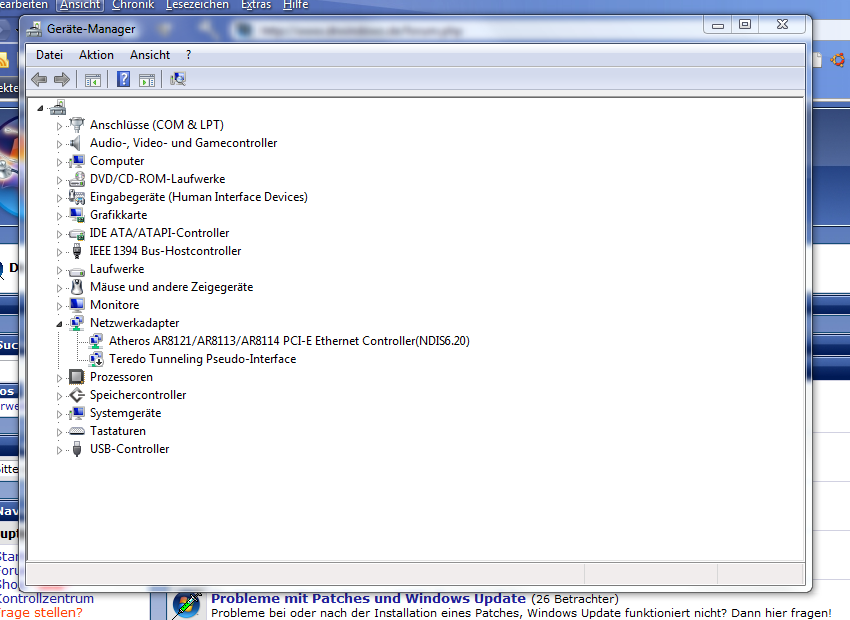Image resolution: width=850 pixels, height=620 pixels.
Task: Click the Systemgeräte icon
Action: [x=77, y=413]
